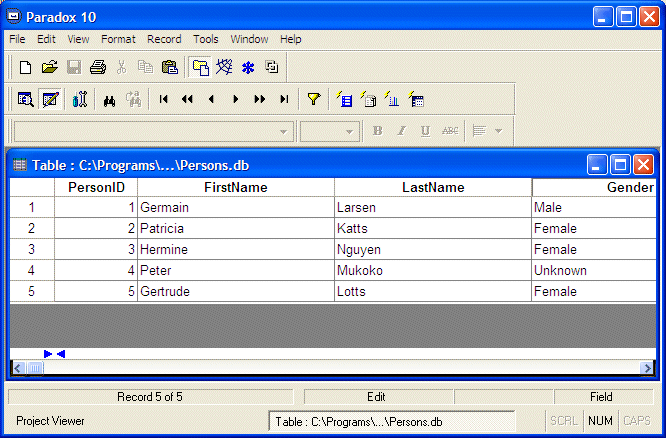
Task: Click the FirstName column header
Action: click(236, 187)
